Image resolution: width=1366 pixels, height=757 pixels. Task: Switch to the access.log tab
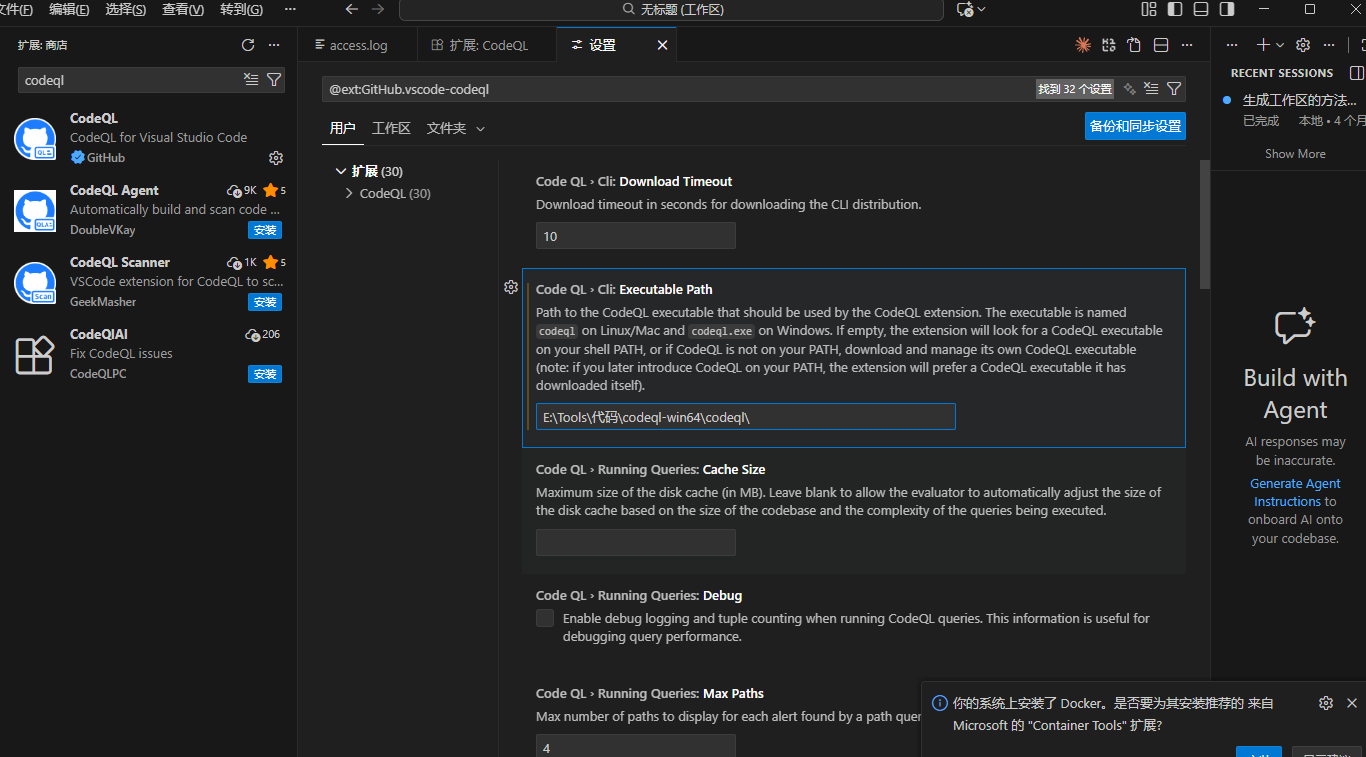click(x=356, y=45)
